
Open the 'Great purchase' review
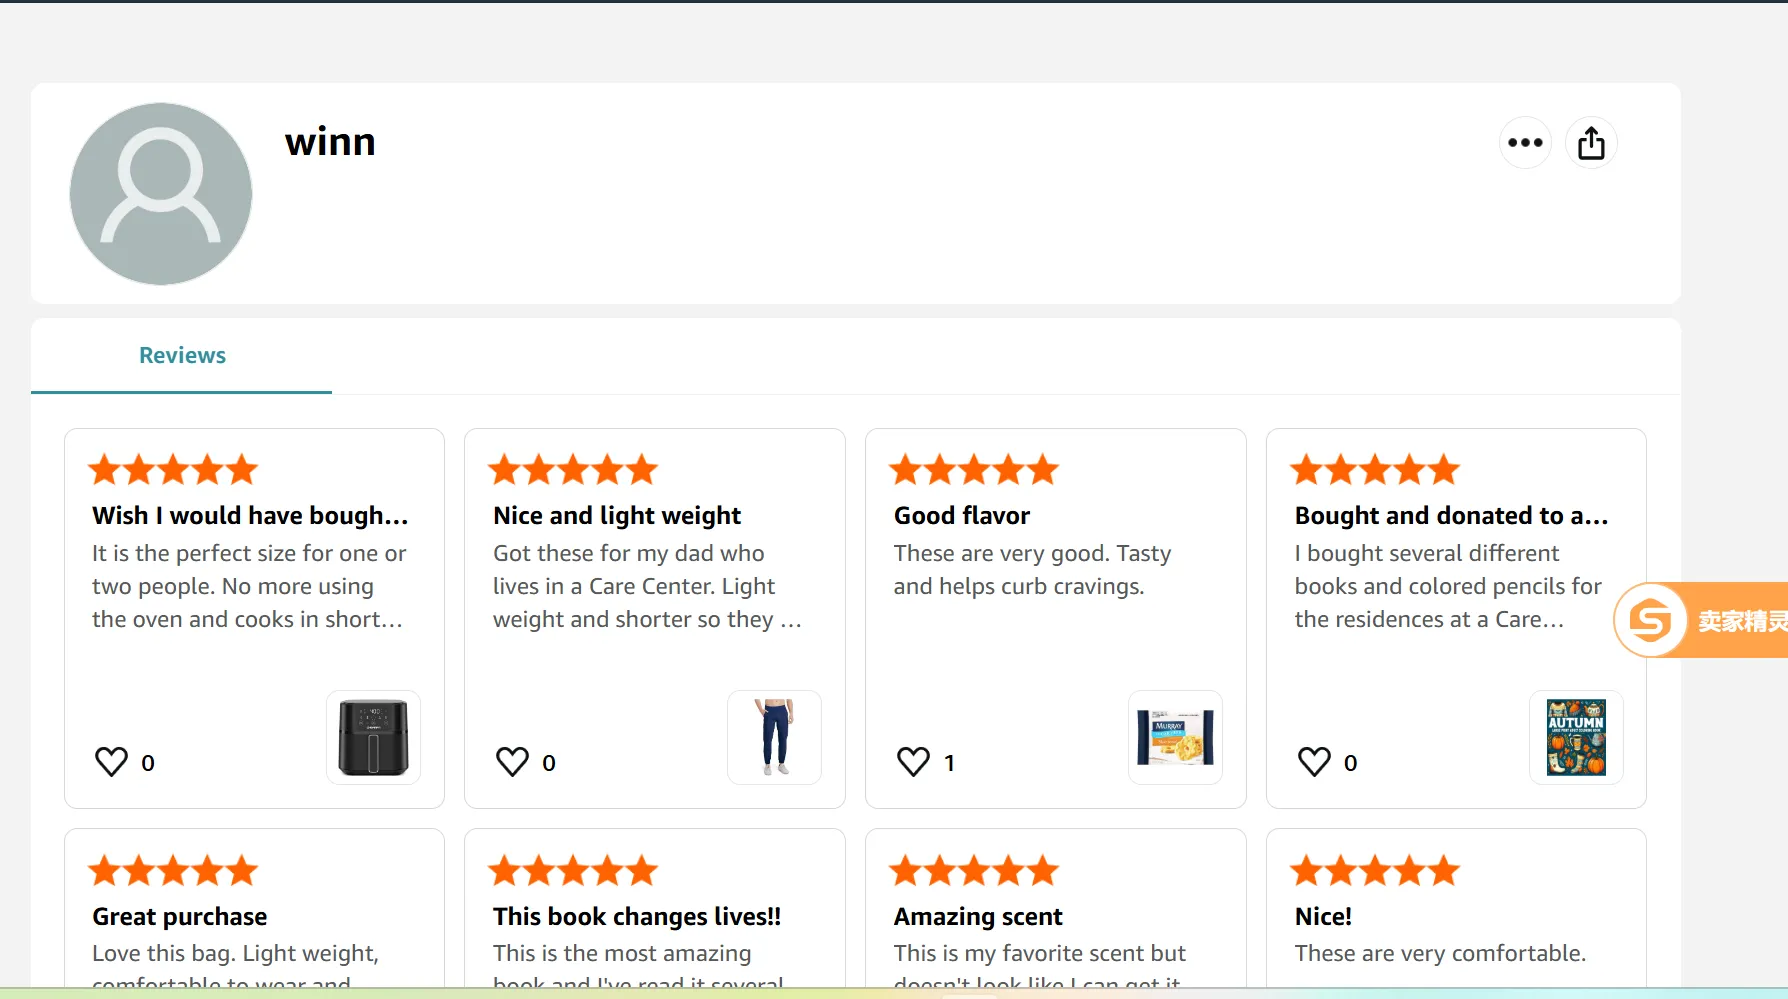coord(180,917)
